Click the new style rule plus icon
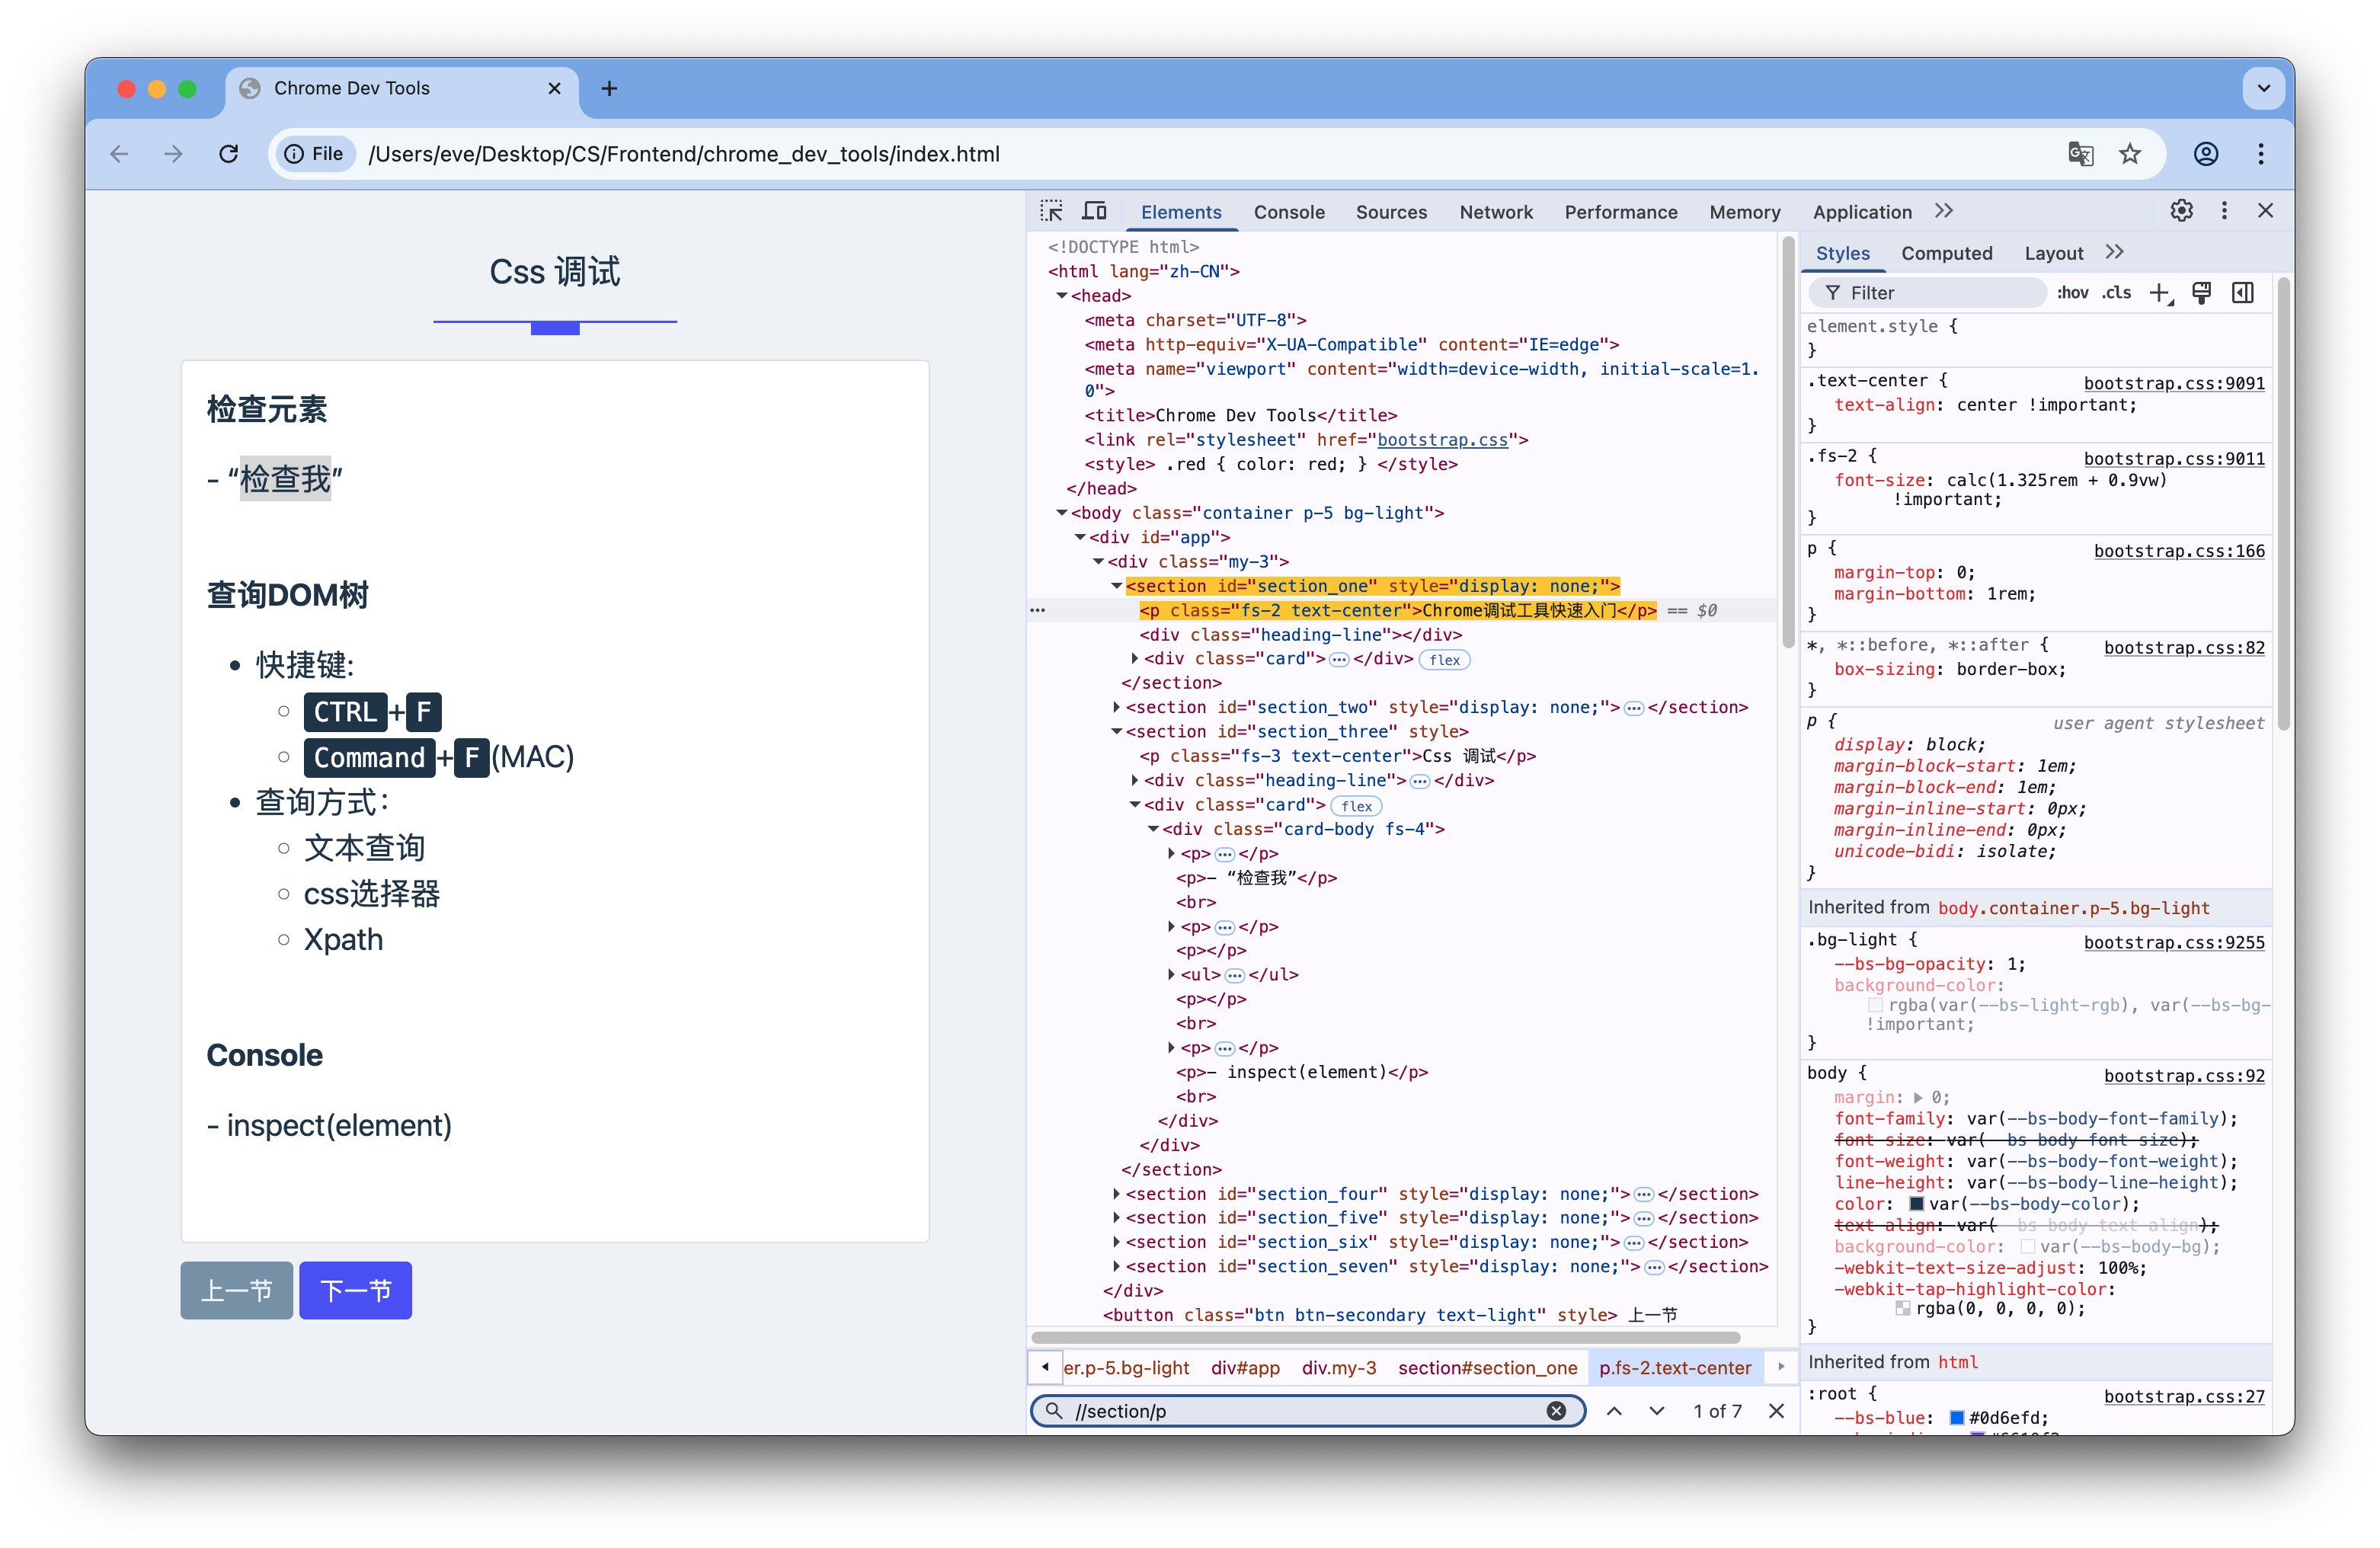 click(x=2160, y=293)
